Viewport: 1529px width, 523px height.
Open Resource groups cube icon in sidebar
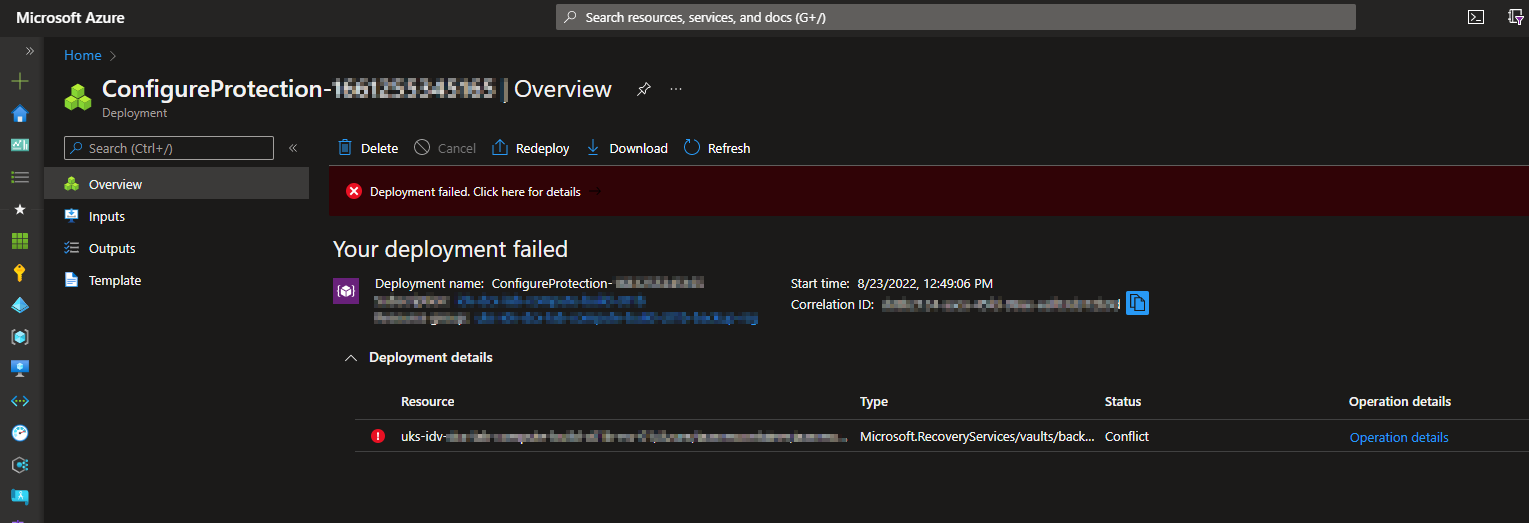[x=20, y=337]
